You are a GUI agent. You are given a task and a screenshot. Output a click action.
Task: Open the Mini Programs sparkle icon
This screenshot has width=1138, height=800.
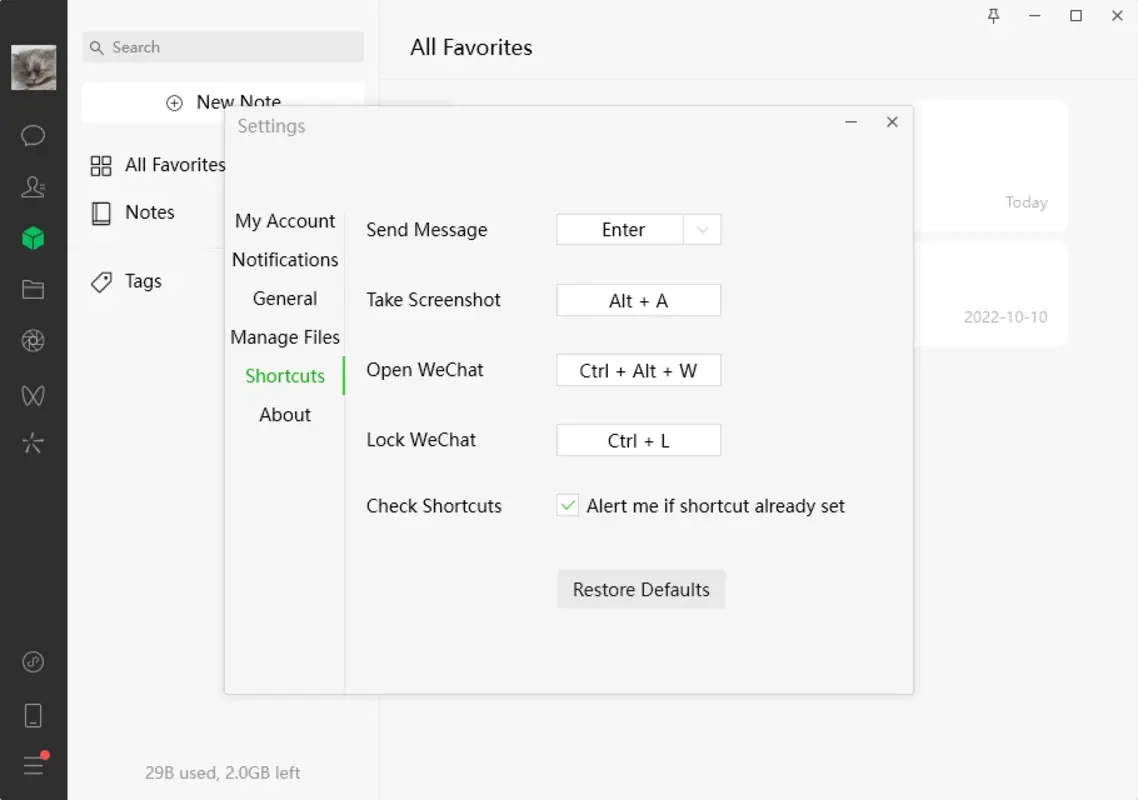33,443
